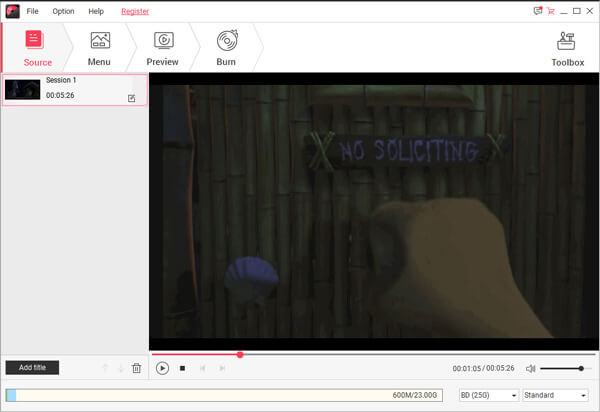The width and height of the screenshot is (600, 412).
Task: Move title down with arrow icon
Action: click(x=121, y=368)
